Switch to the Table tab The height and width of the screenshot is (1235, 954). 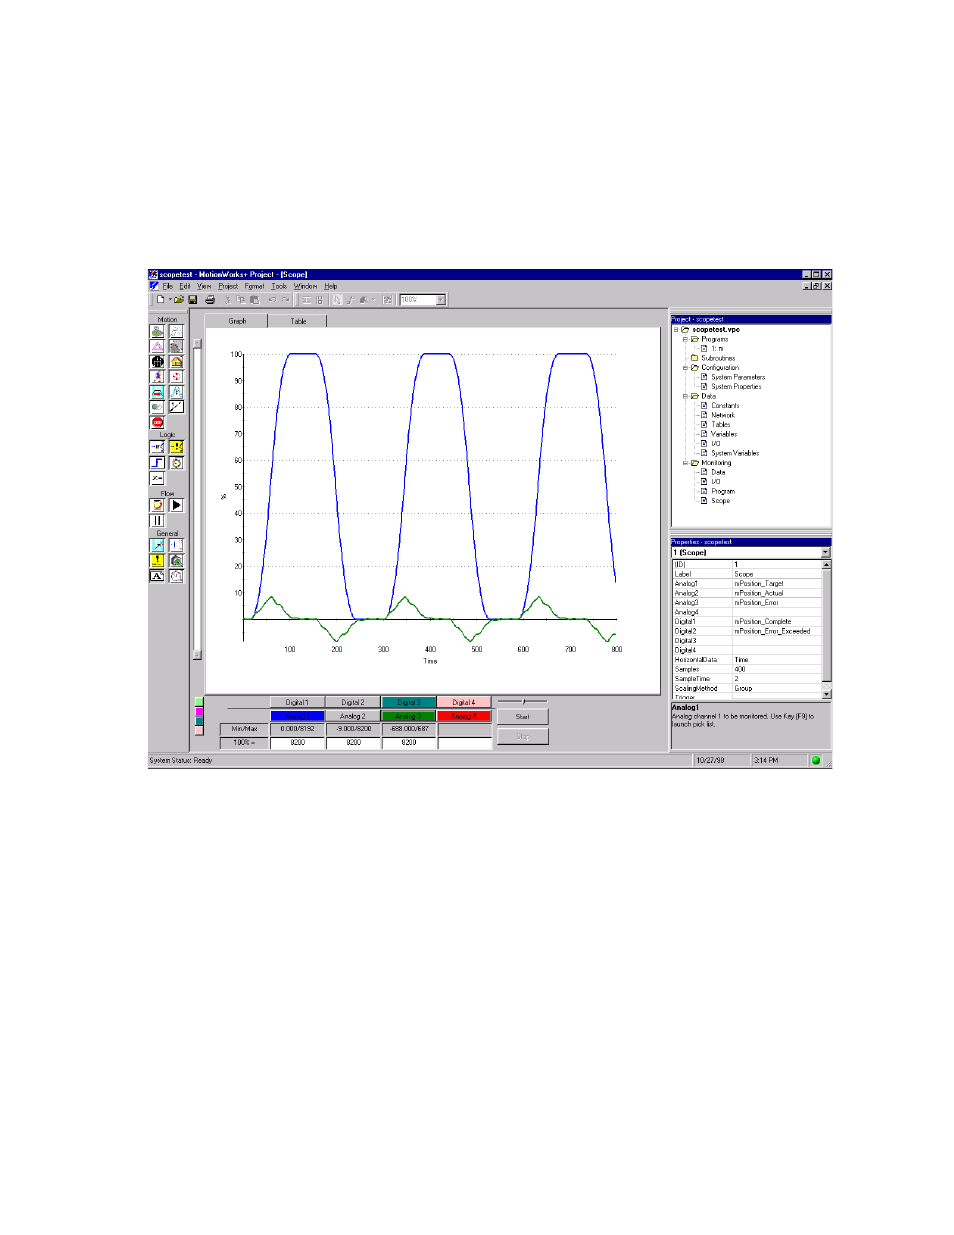click(x=298, y=321)
